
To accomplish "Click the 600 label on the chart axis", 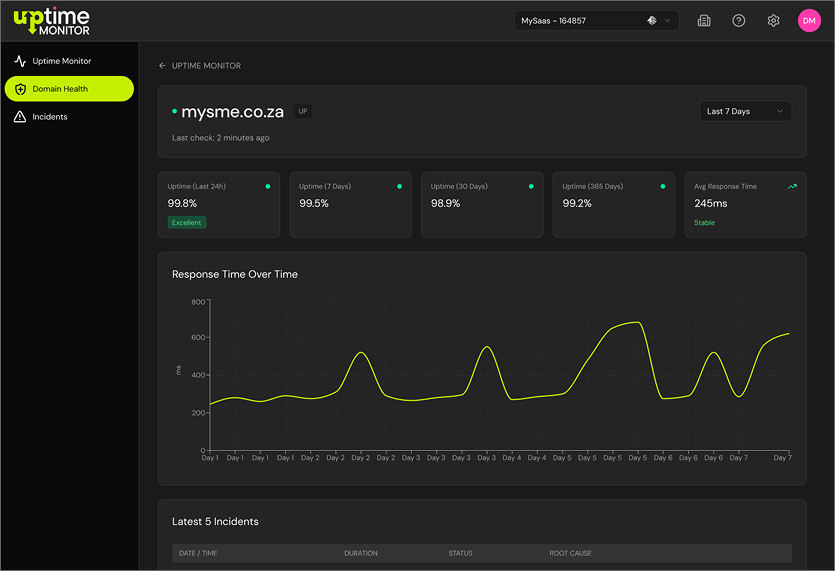I will click(x=198, y=338).
